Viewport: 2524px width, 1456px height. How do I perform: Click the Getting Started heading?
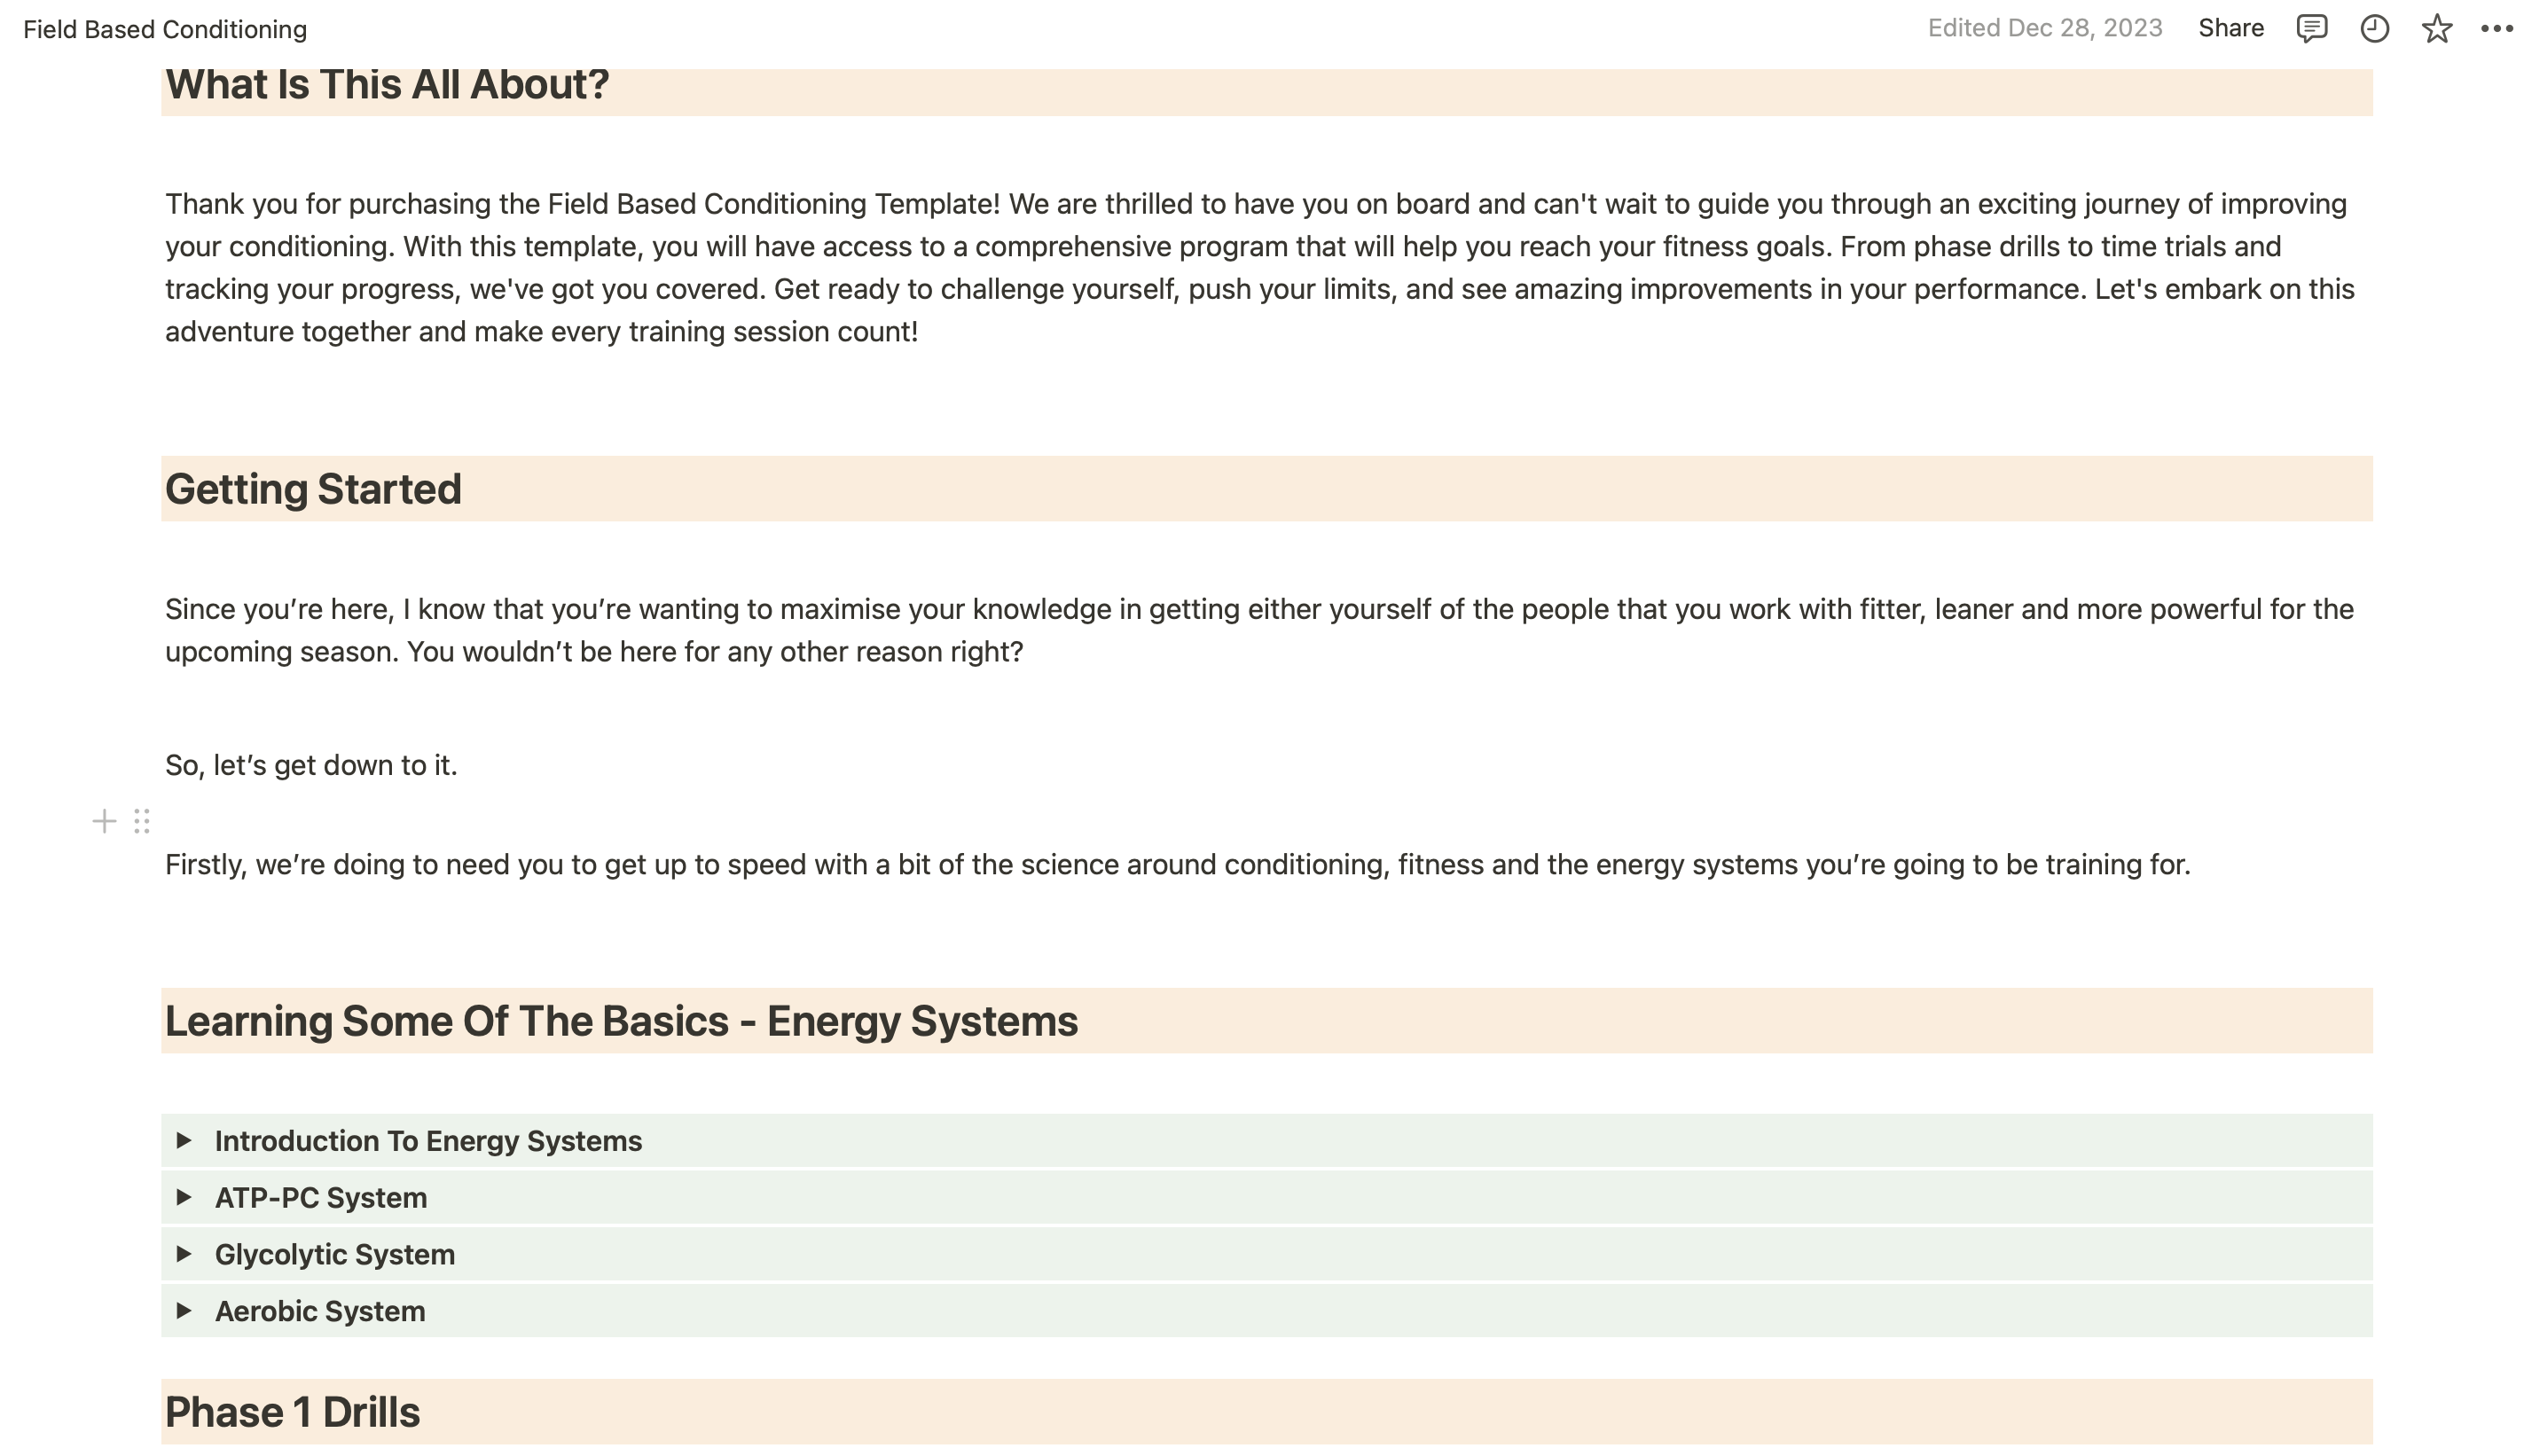(x=313, y=489)
